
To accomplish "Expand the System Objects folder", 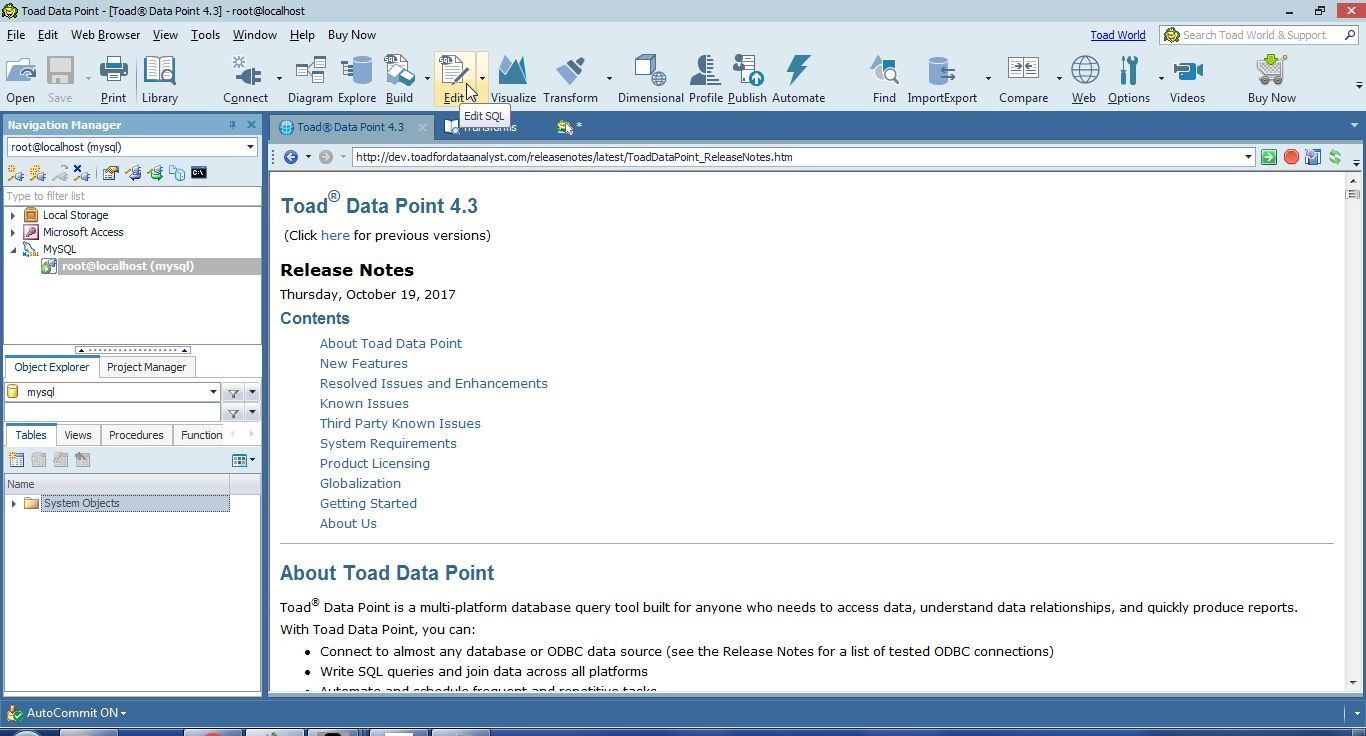I will (x=13, y=503).
